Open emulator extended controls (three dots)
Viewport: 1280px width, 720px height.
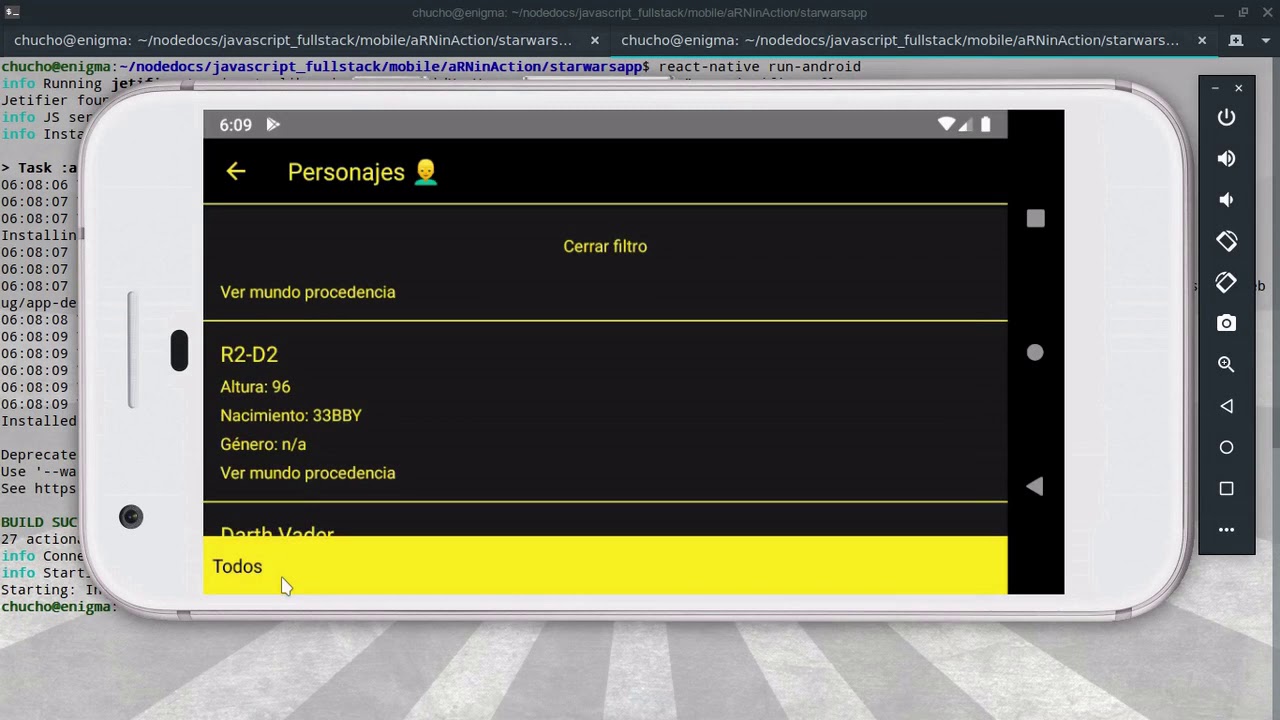(1226, 530)
